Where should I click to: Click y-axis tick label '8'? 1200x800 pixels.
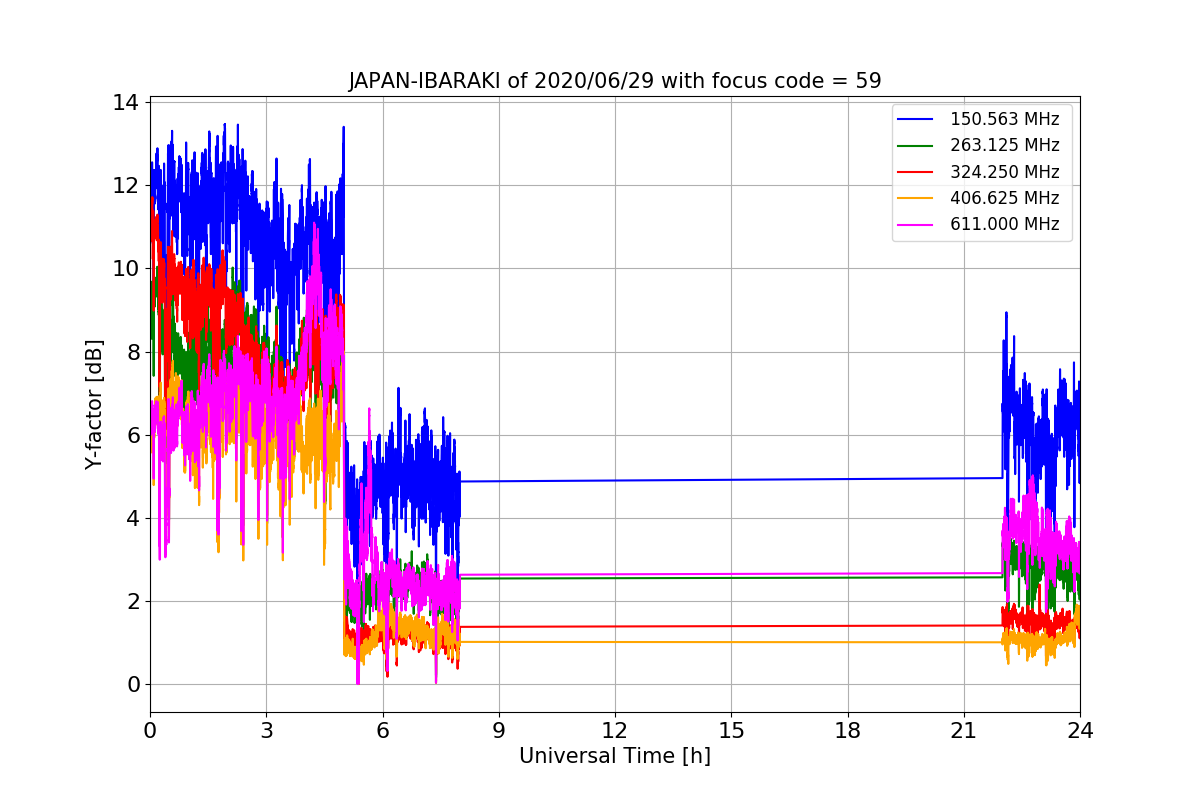(x=134, y=351)
